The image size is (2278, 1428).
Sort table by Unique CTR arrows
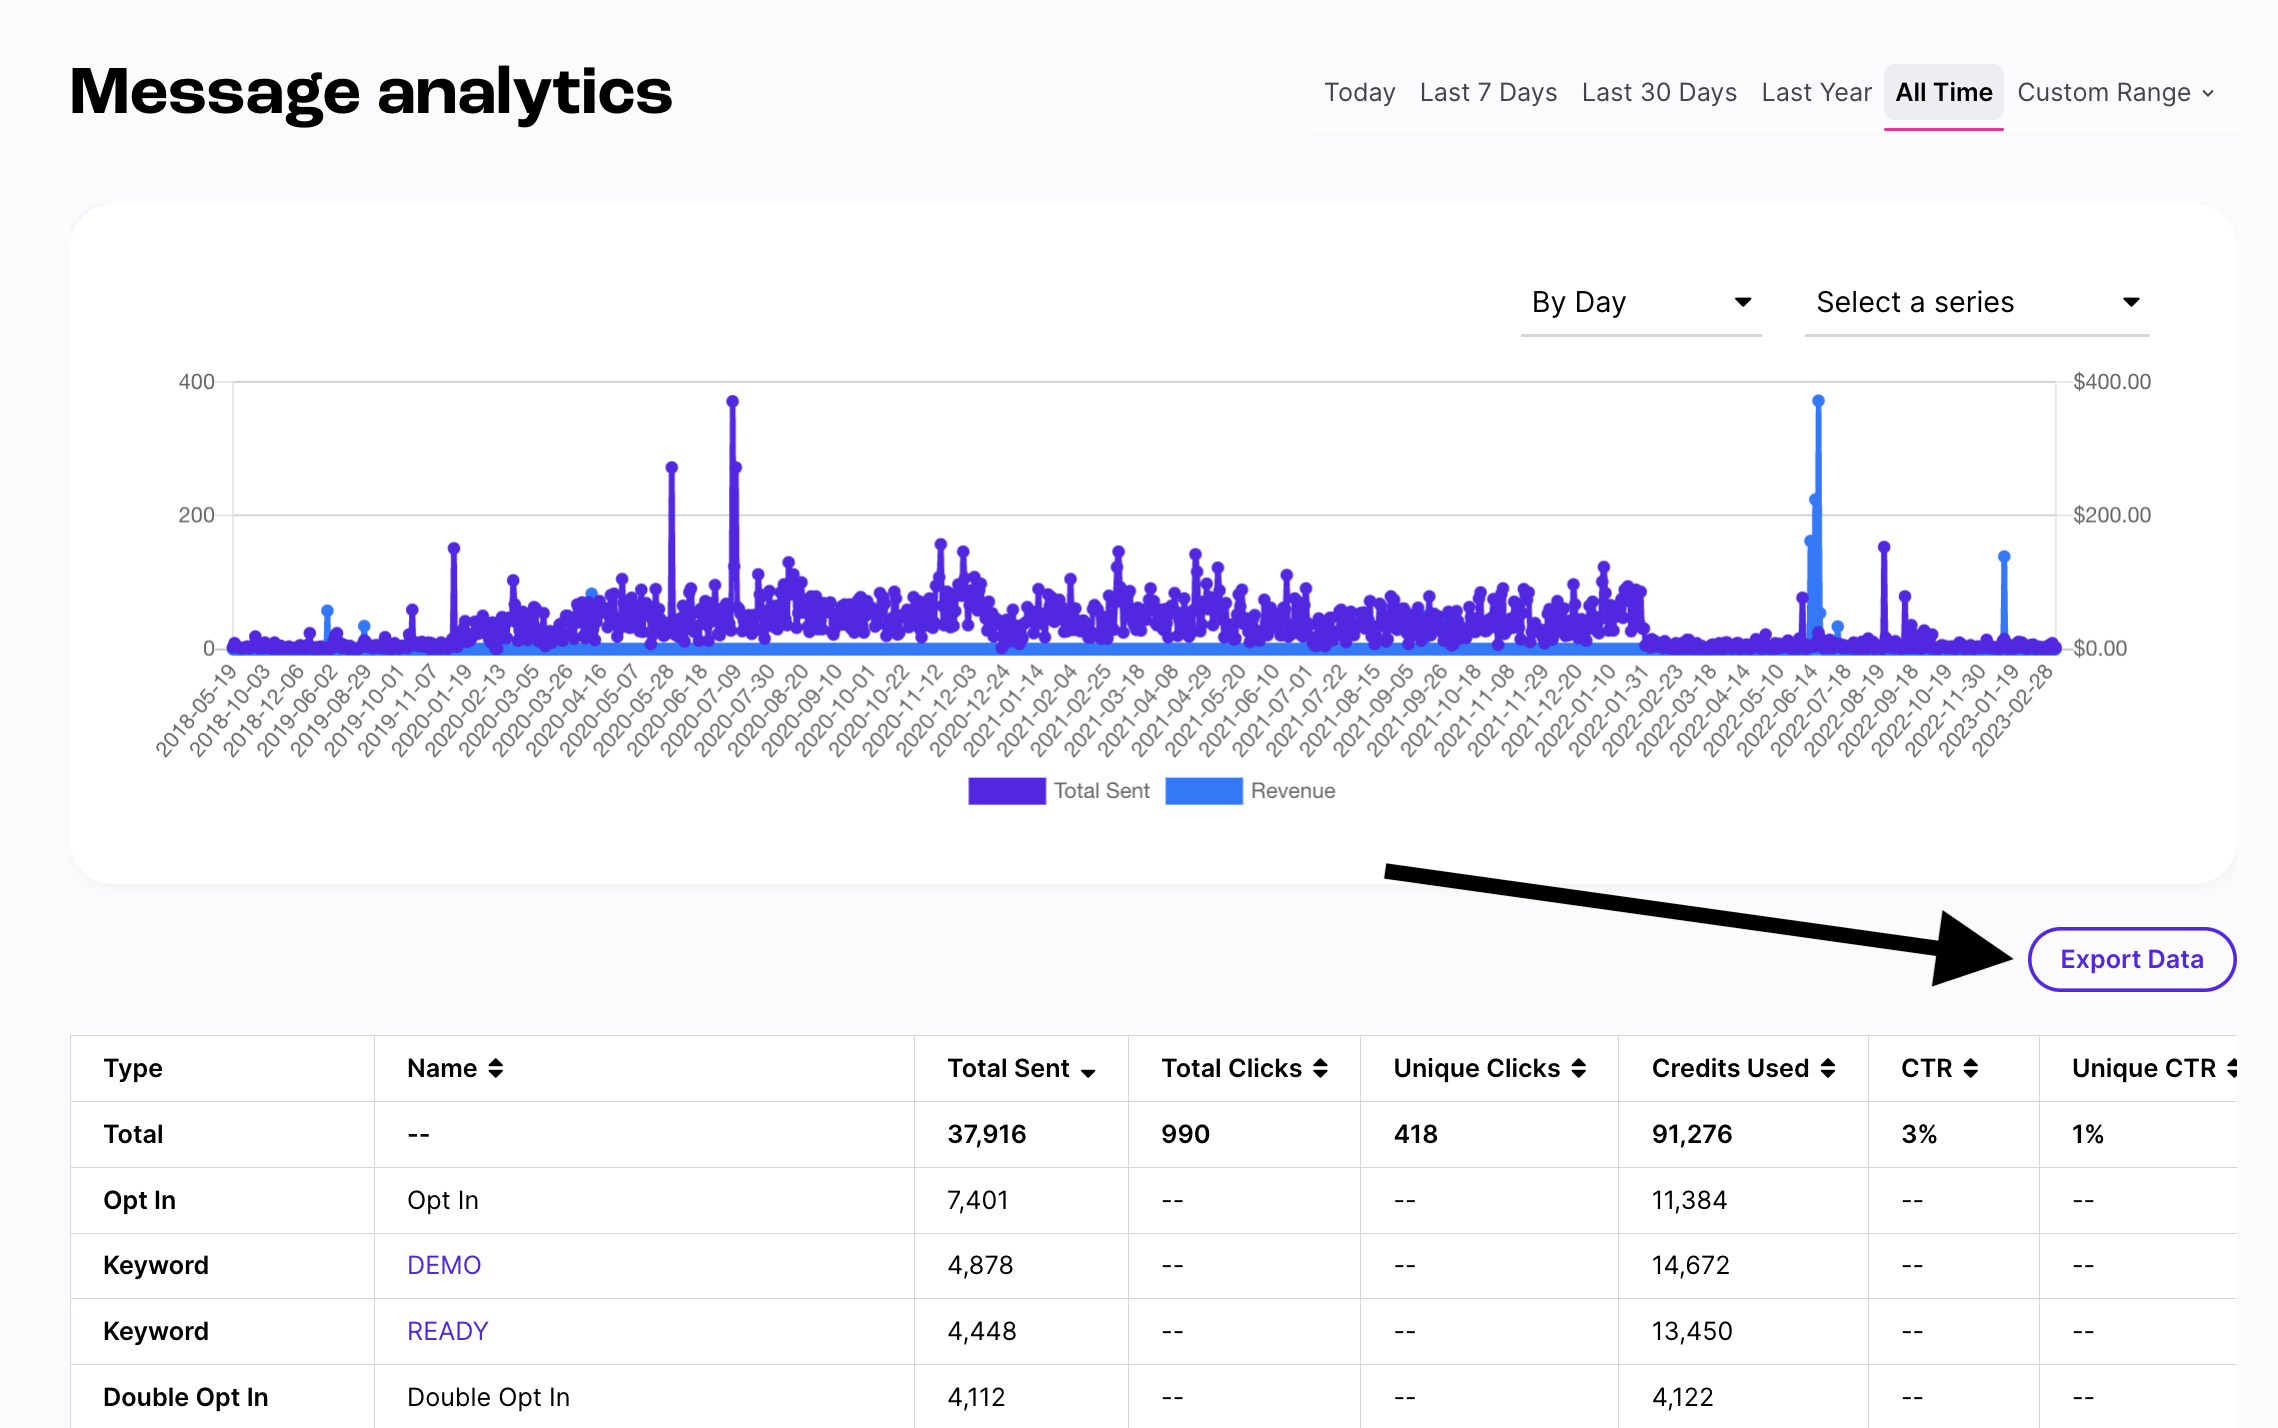[2232, 1068]
